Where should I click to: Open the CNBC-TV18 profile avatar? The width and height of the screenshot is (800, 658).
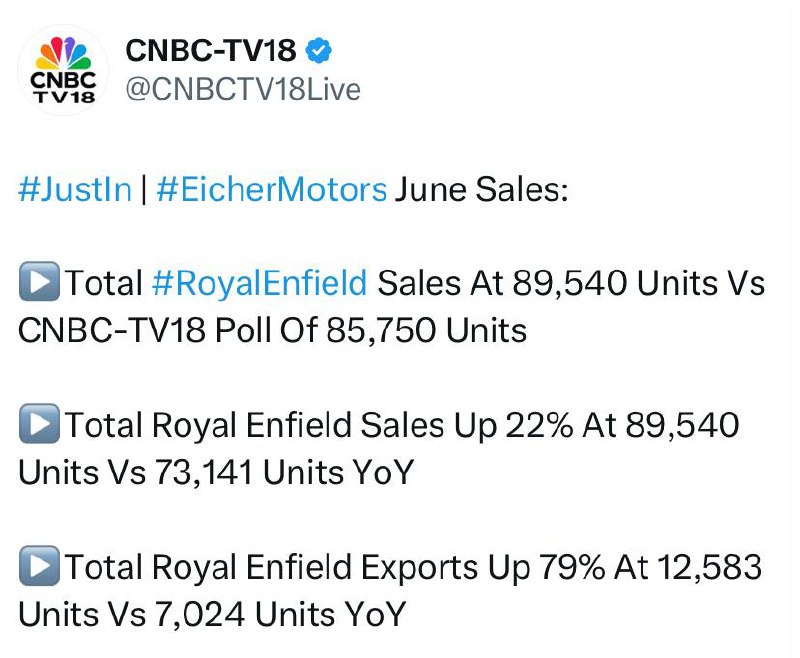point(63,70)
